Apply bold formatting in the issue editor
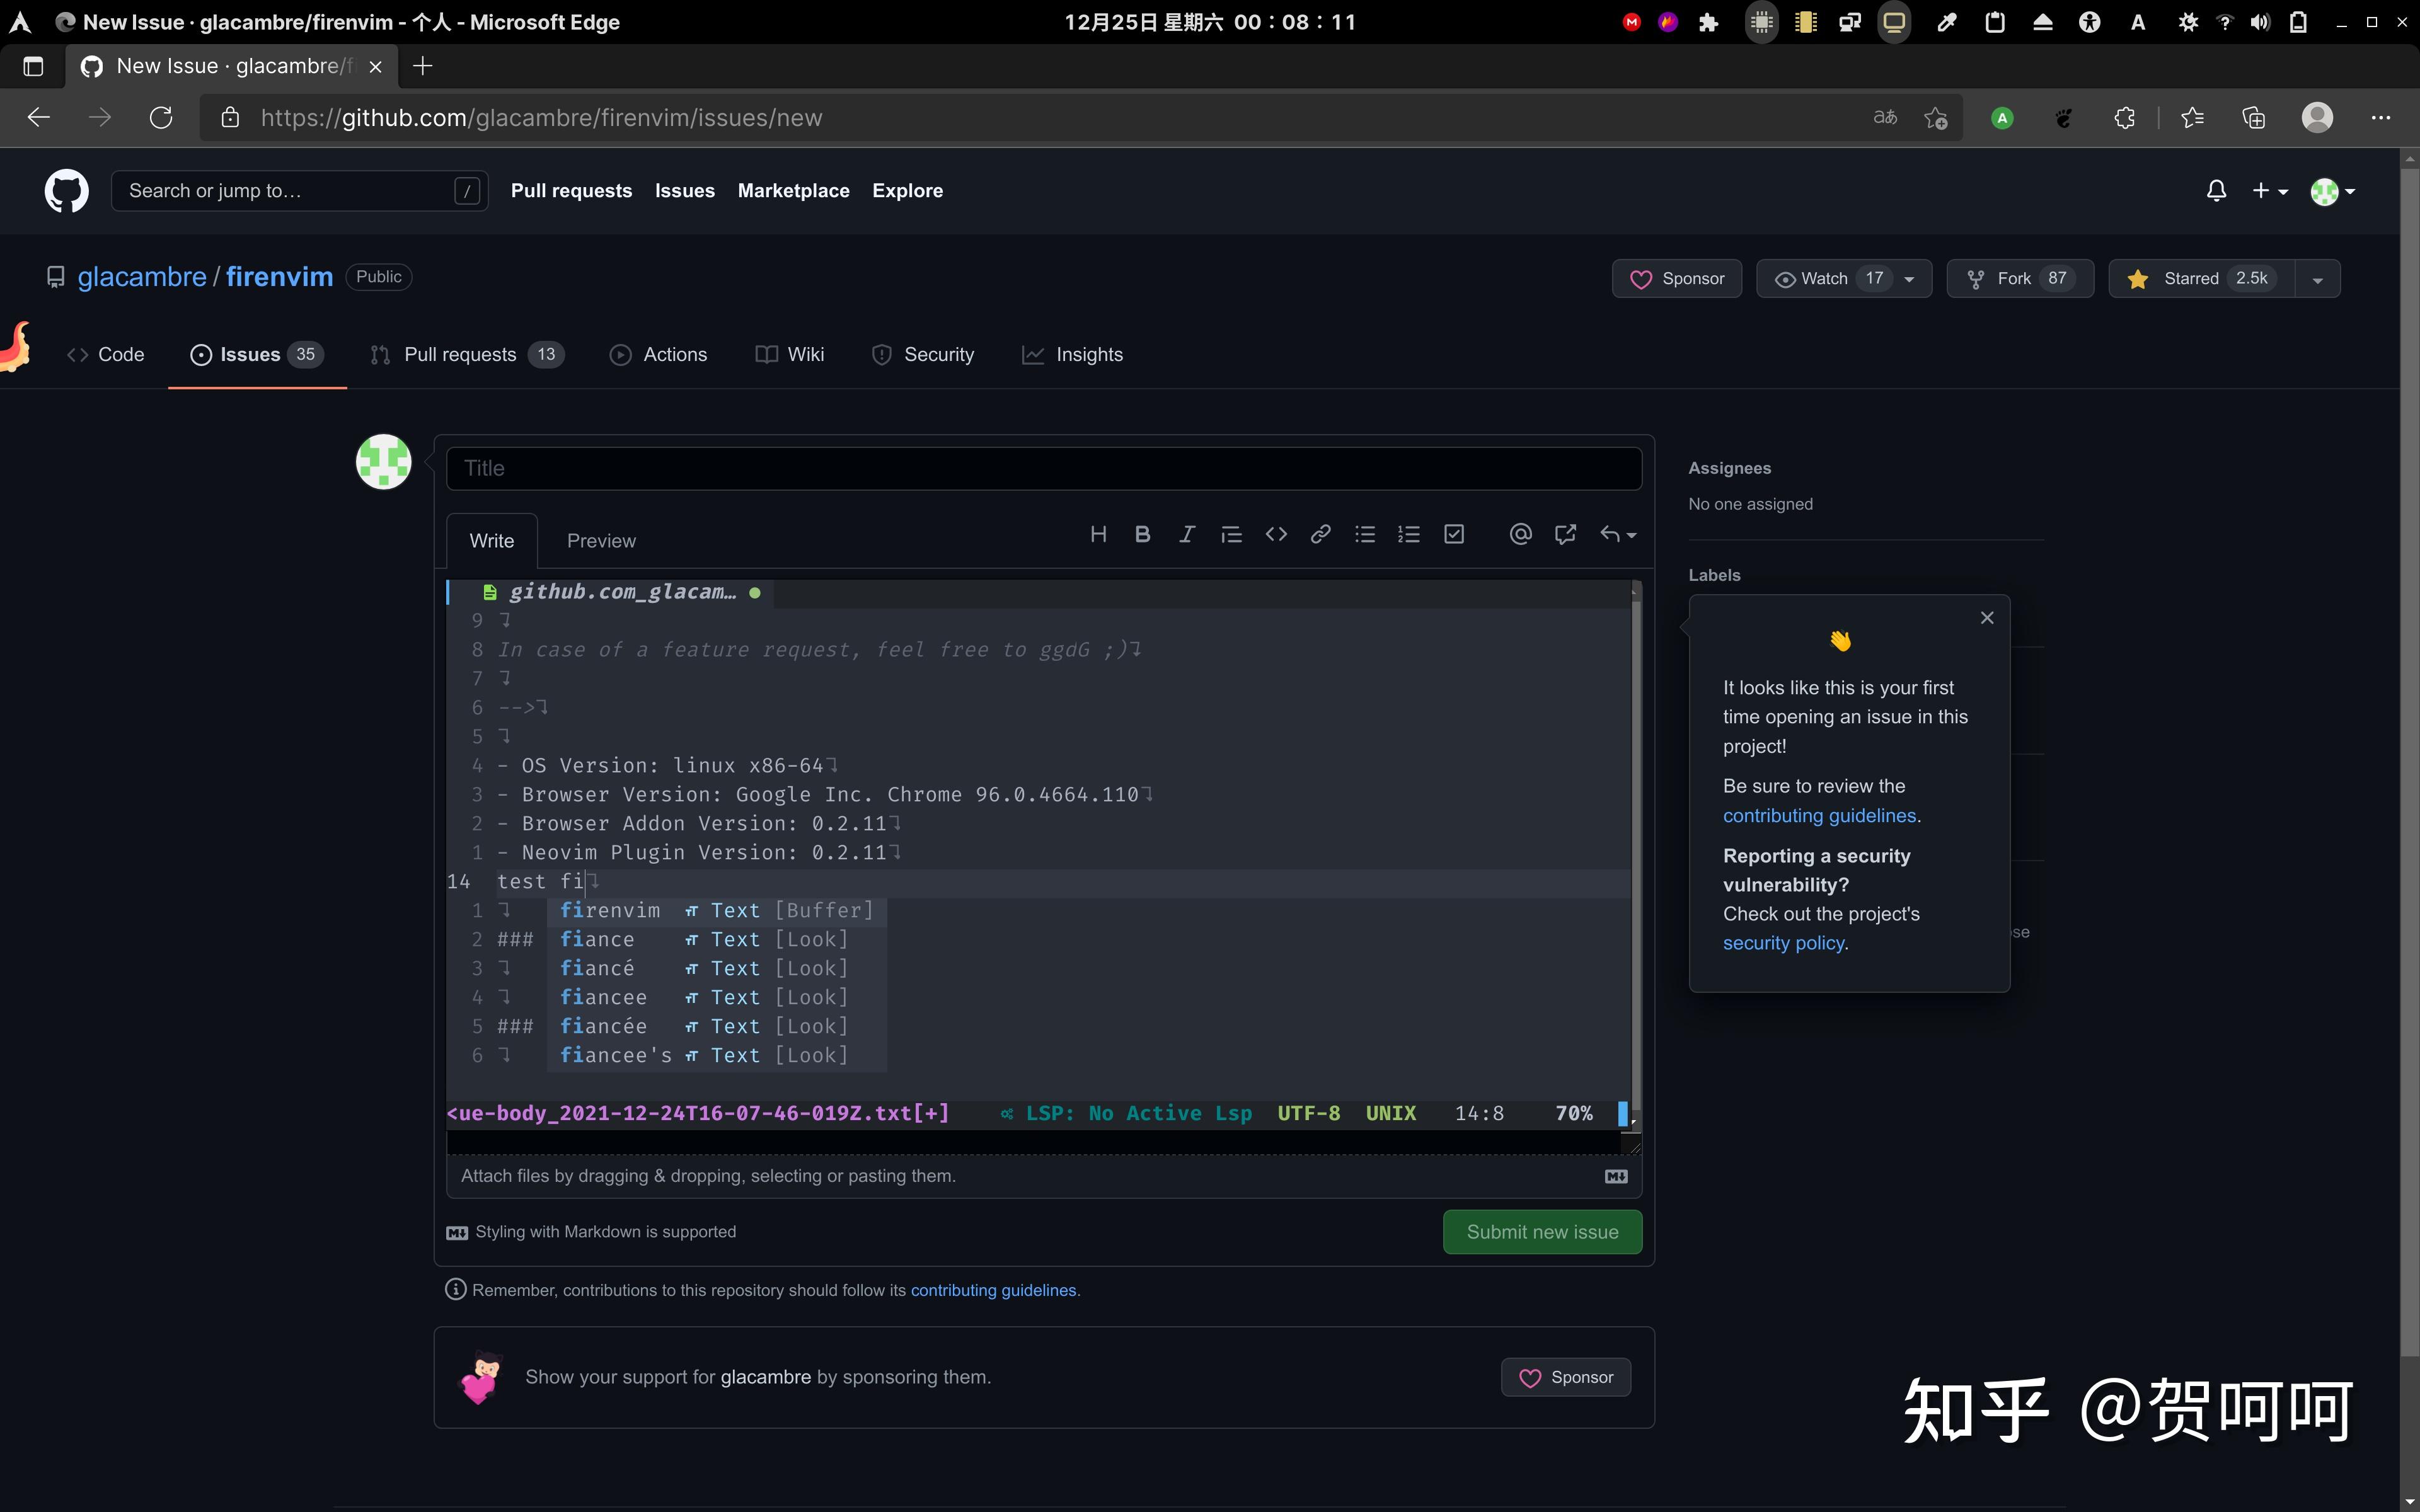Viewport: 2420px width, 1512px height. (1143, 534)
